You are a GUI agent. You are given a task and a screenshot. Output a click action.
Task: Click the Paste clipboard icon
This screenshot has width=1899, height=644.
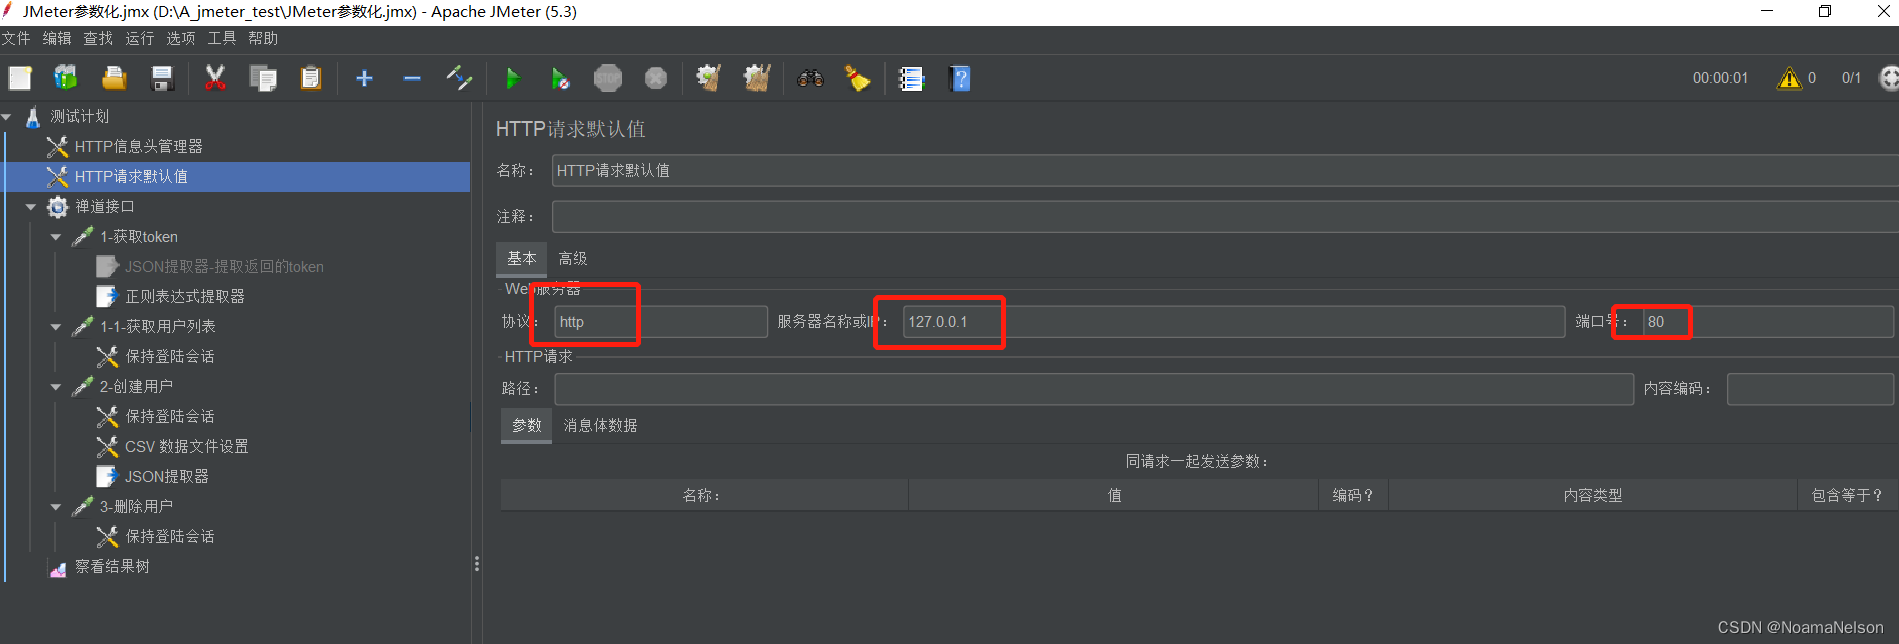pyautogui.click(x=311, y=78)
